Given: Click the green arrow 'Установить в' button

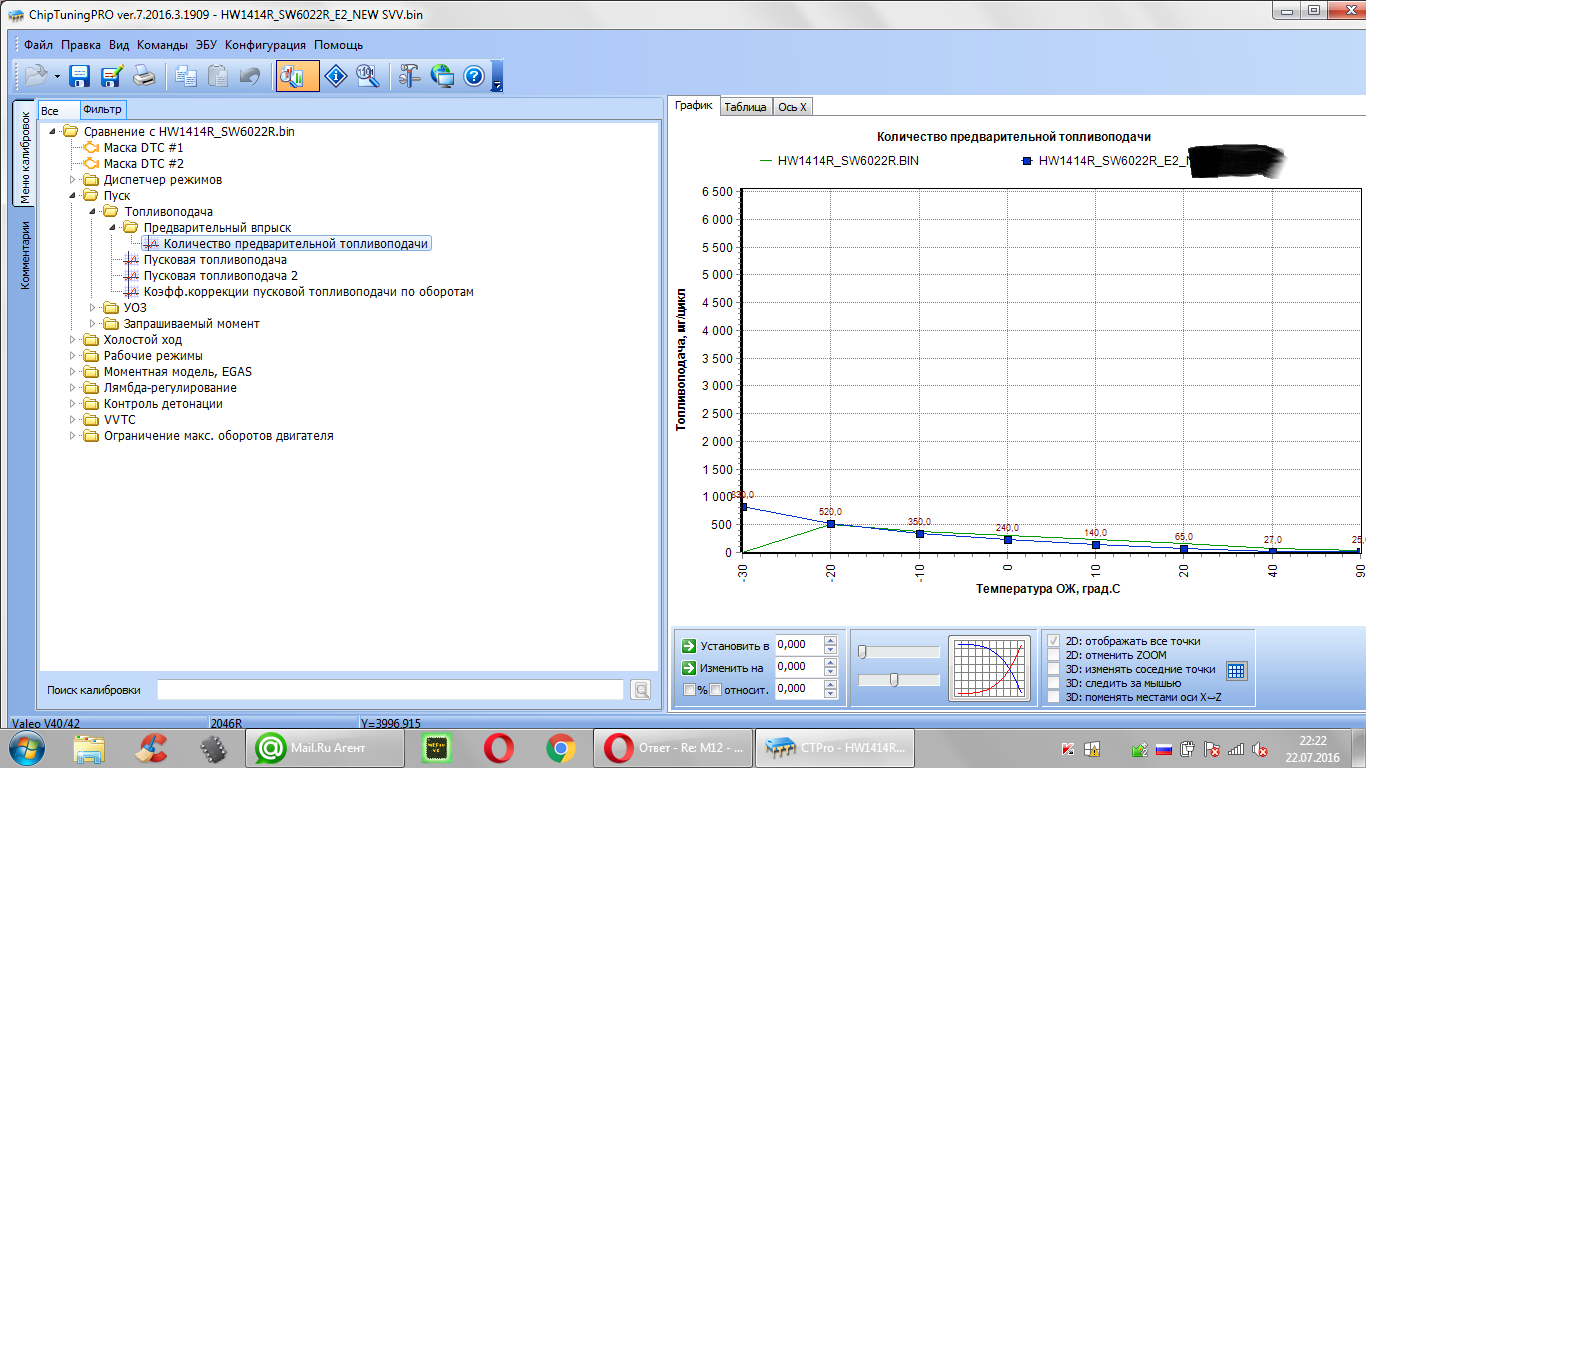Looking at the screenshot, I should 689,646.
